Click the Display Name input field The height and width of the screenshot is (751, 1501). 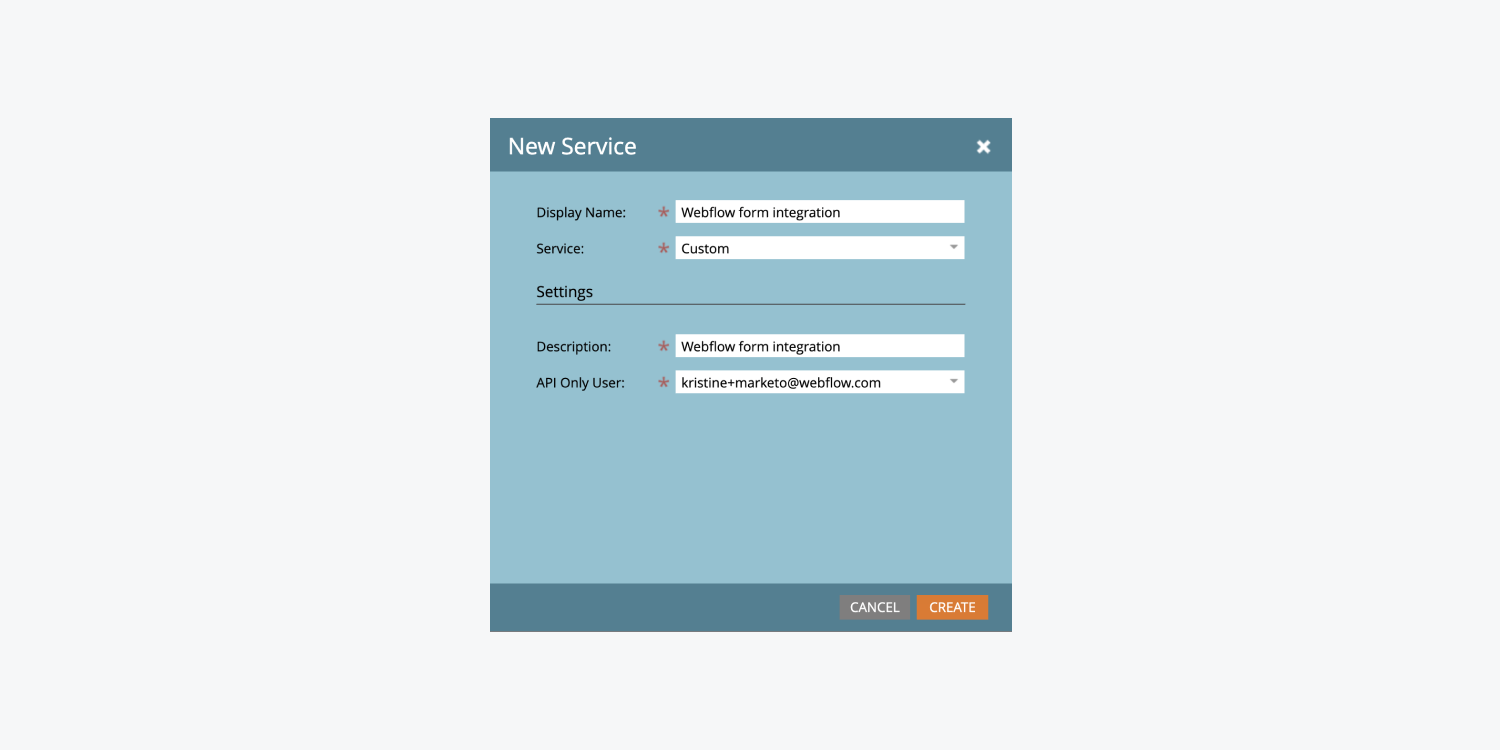(x=820, y=212)
